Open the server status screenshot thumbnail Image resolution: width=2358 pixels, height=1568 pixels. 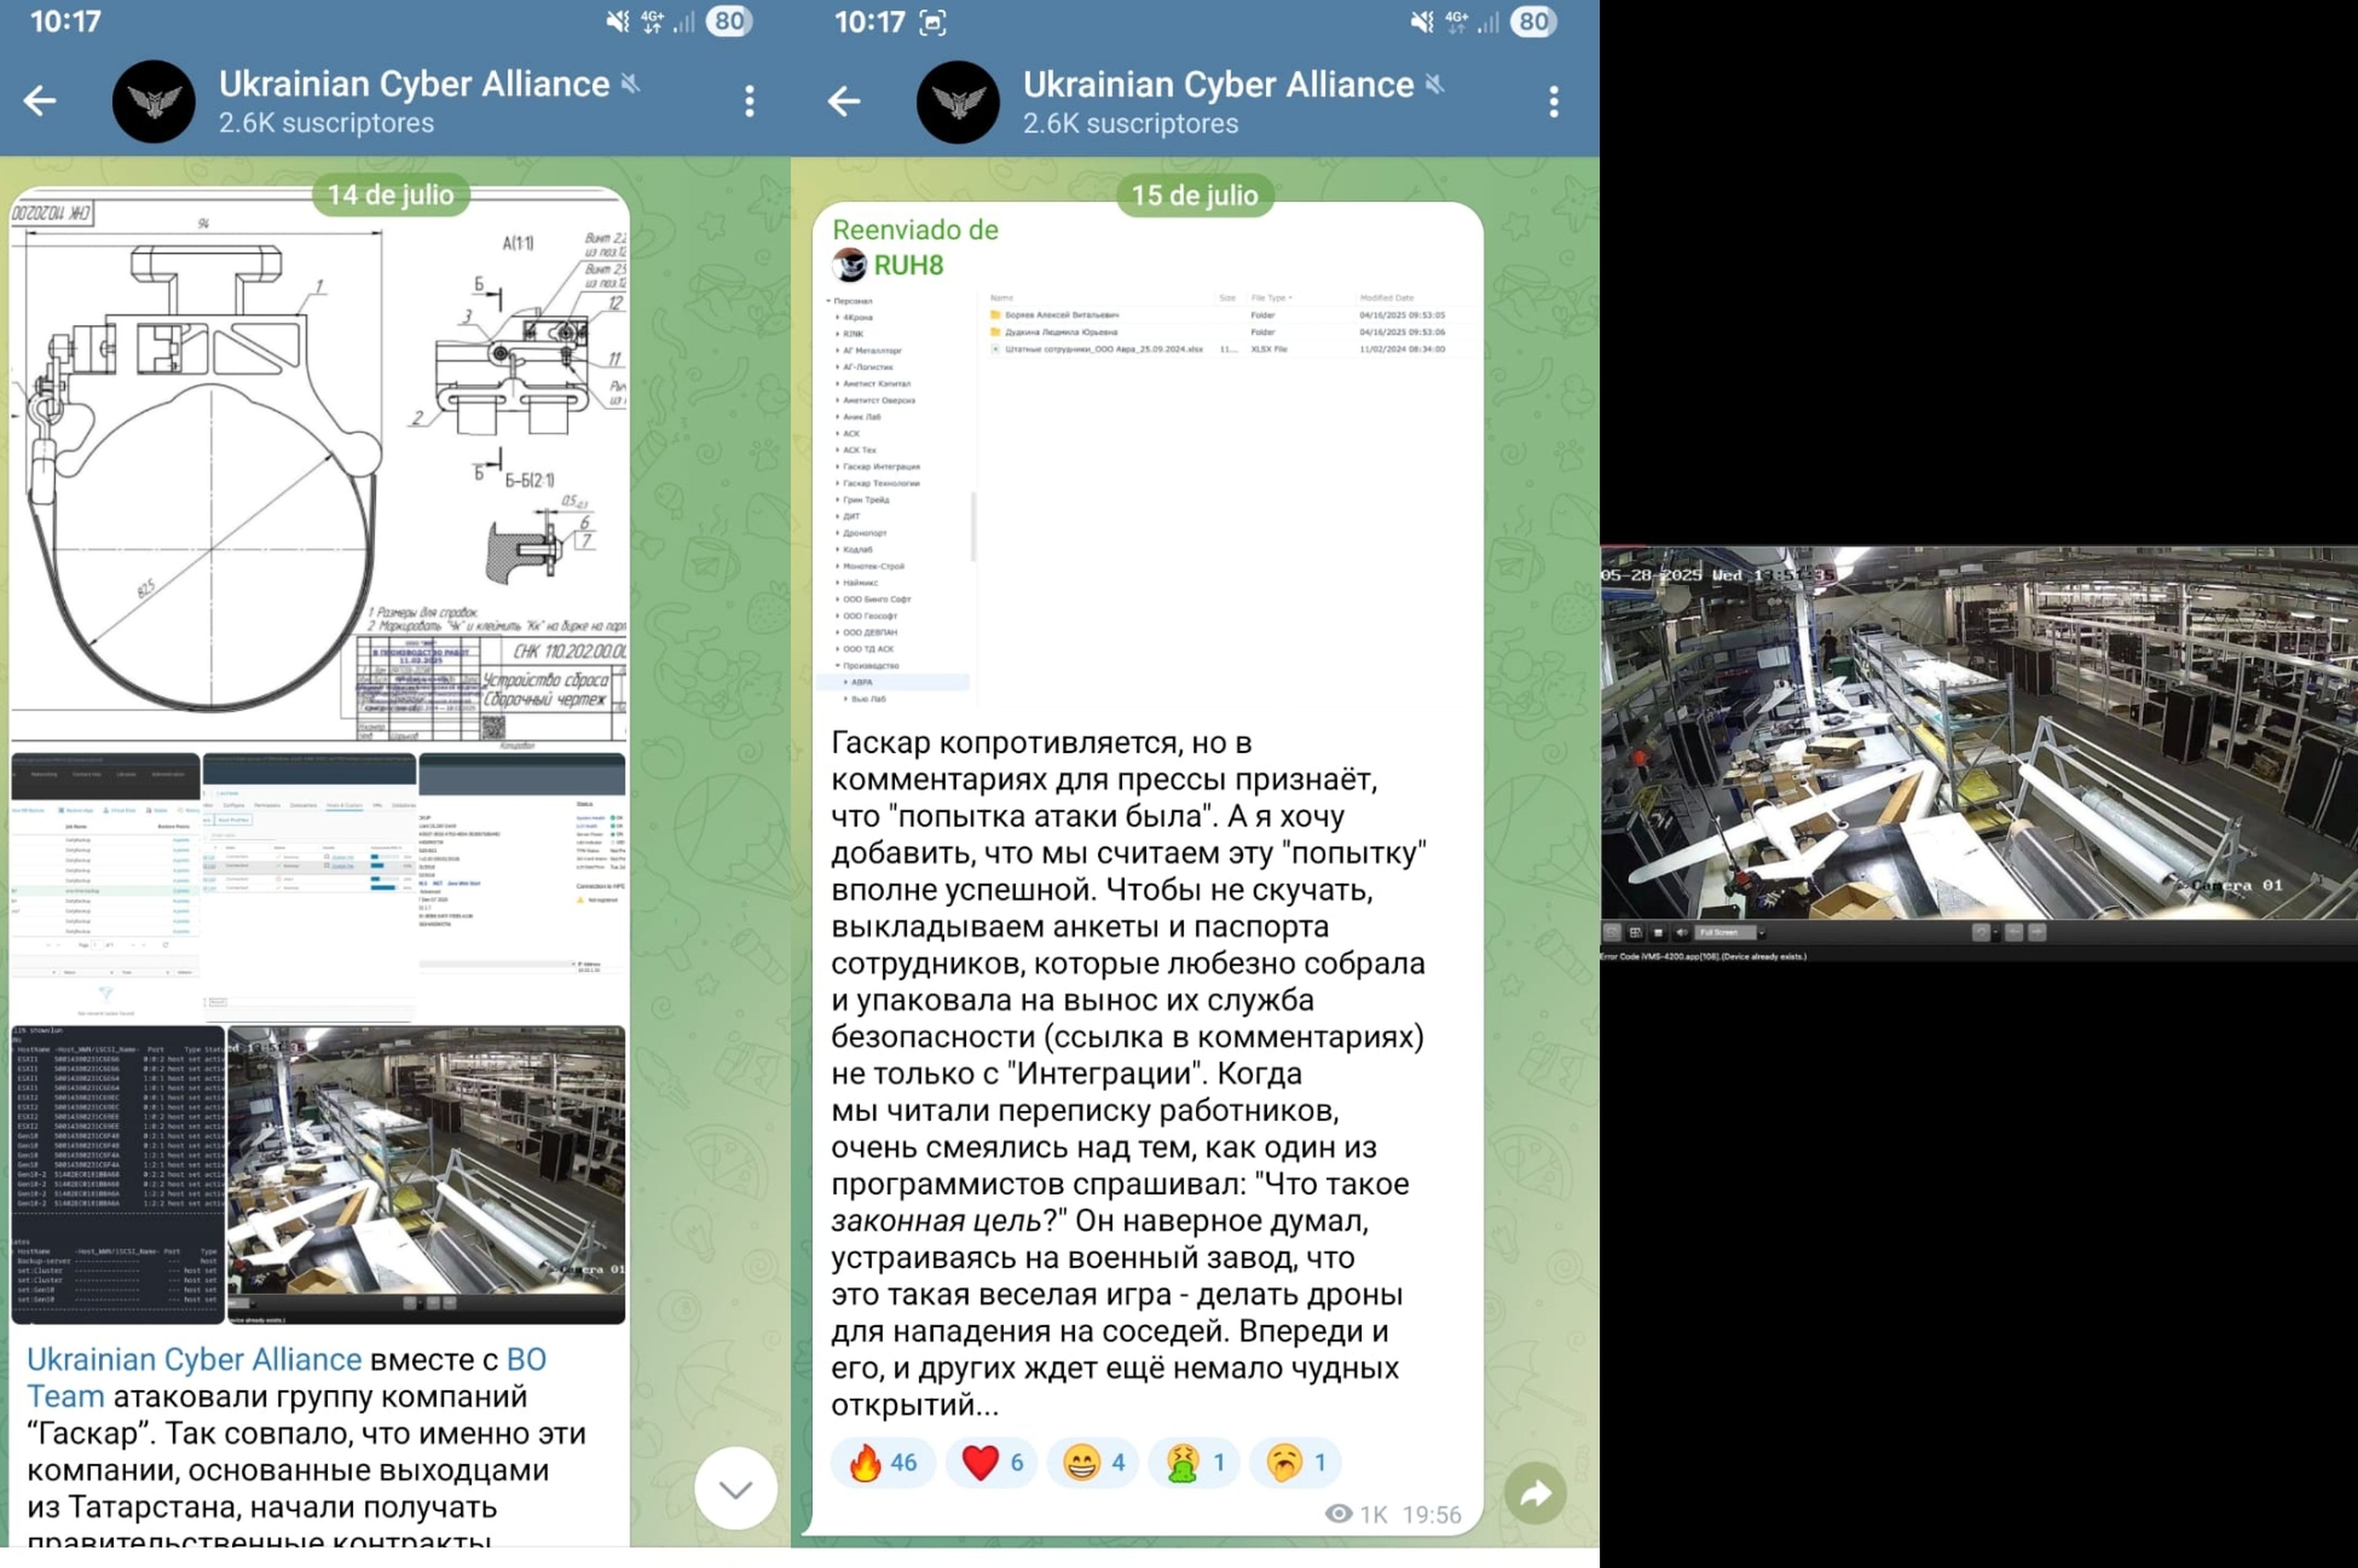(522, 888)
